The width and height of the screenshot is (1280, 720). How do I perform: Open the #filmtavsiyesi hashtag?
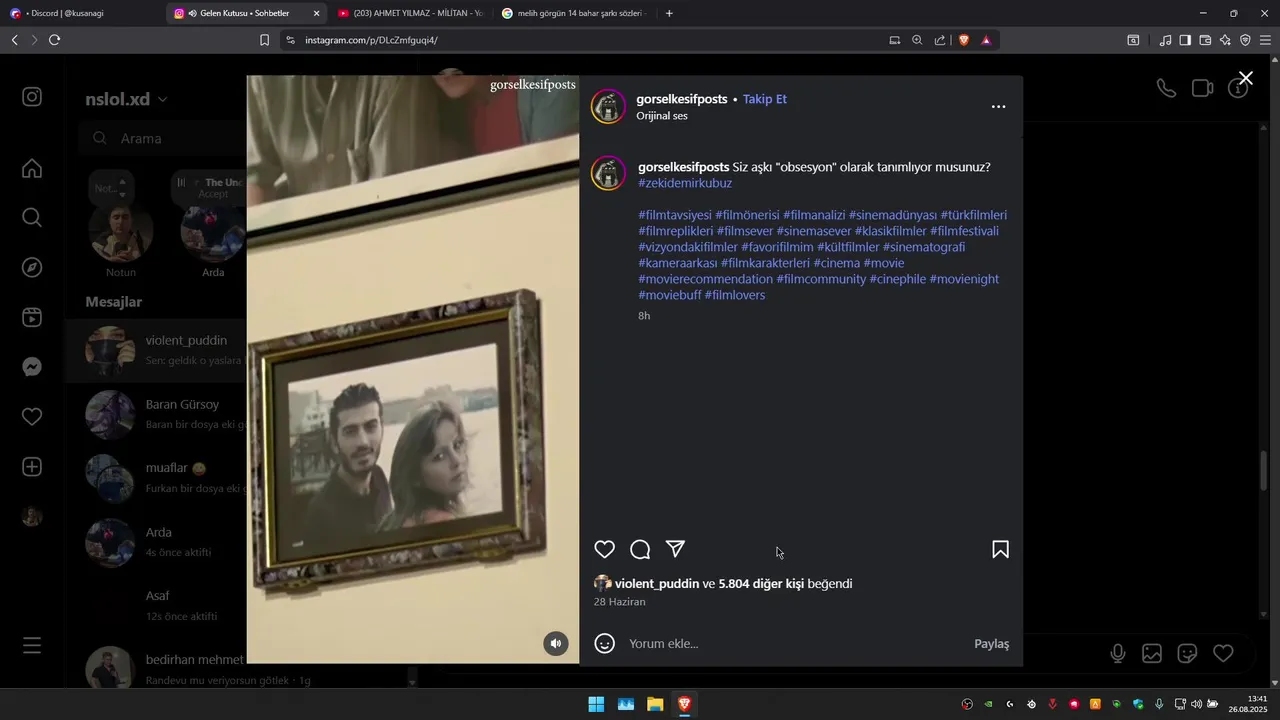pyautogui.click(x=675, y=215)
